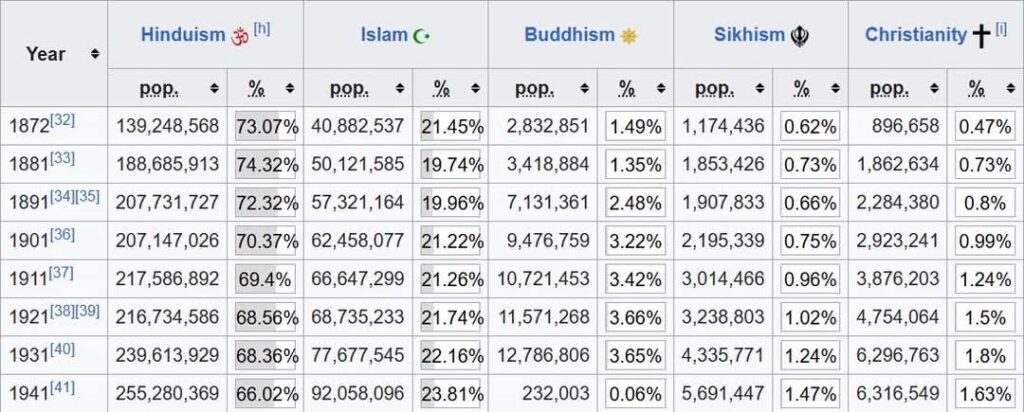1024x412 pixels.
Task: Click the 73.07% Hinduism bar cell
Action: point(265,127)
